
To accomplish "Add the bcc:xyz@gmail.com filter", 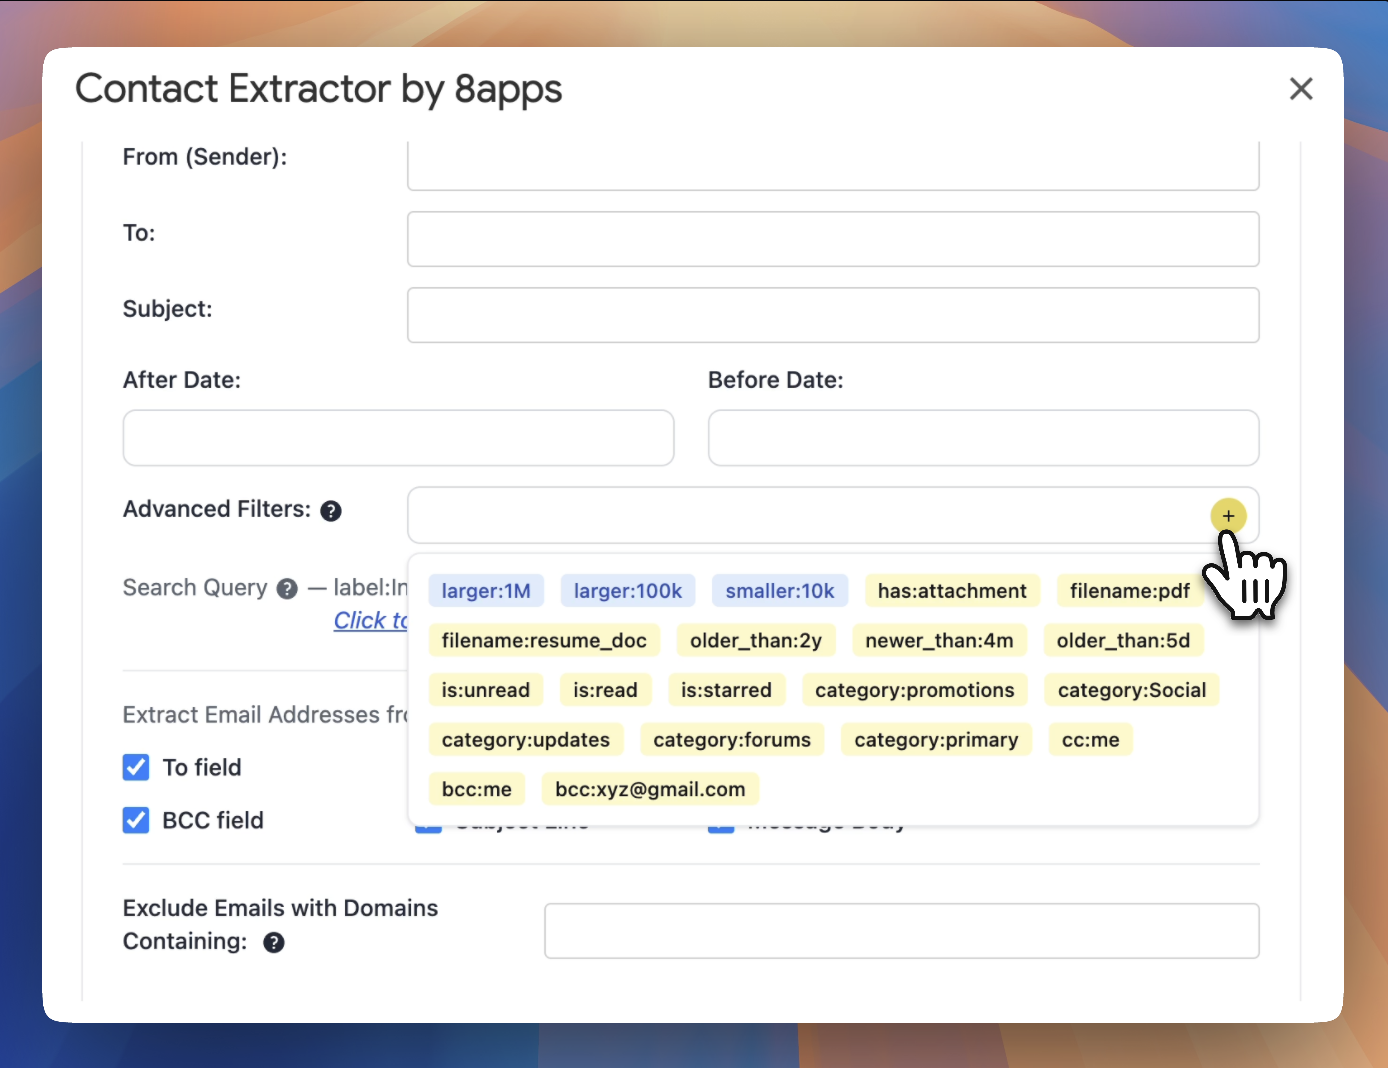I will point(650,789).
